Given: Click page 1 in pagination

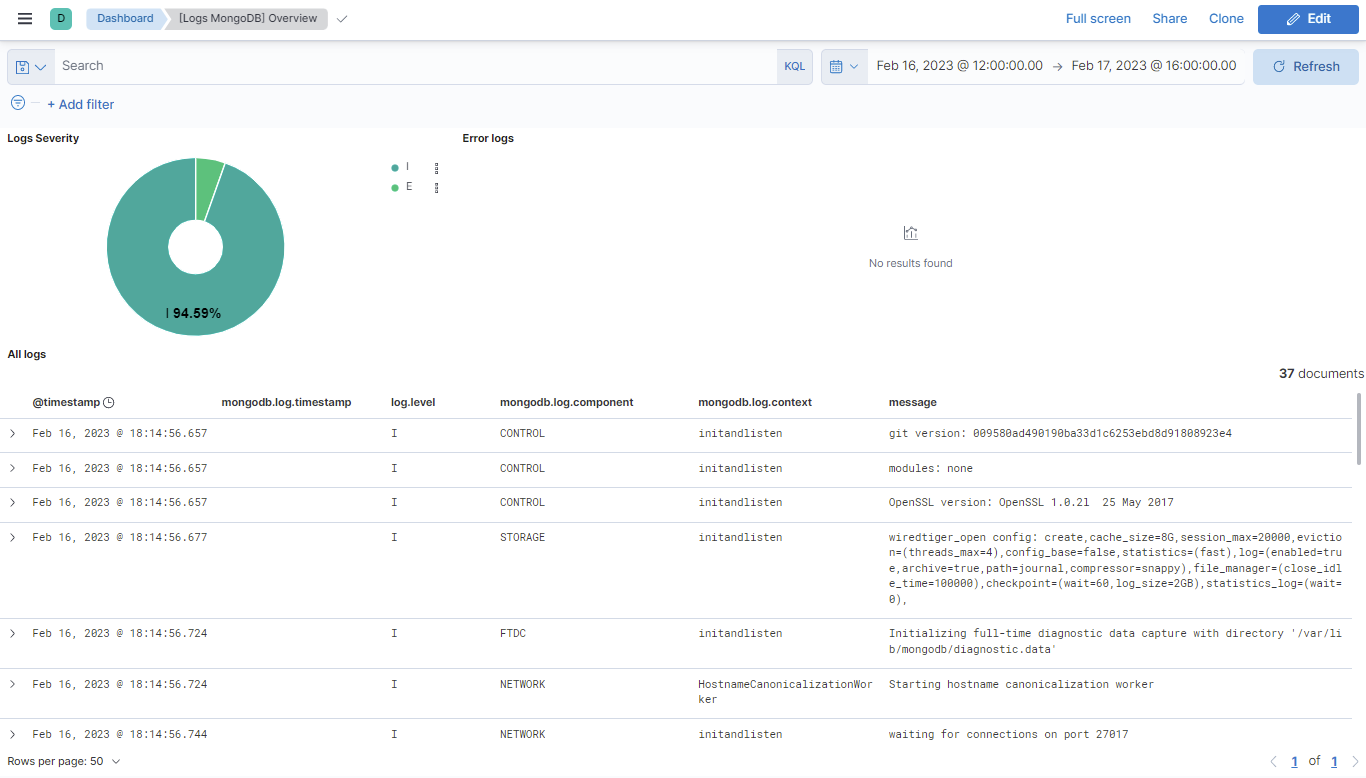Looking at the screenshot, I should point(1294,762).
